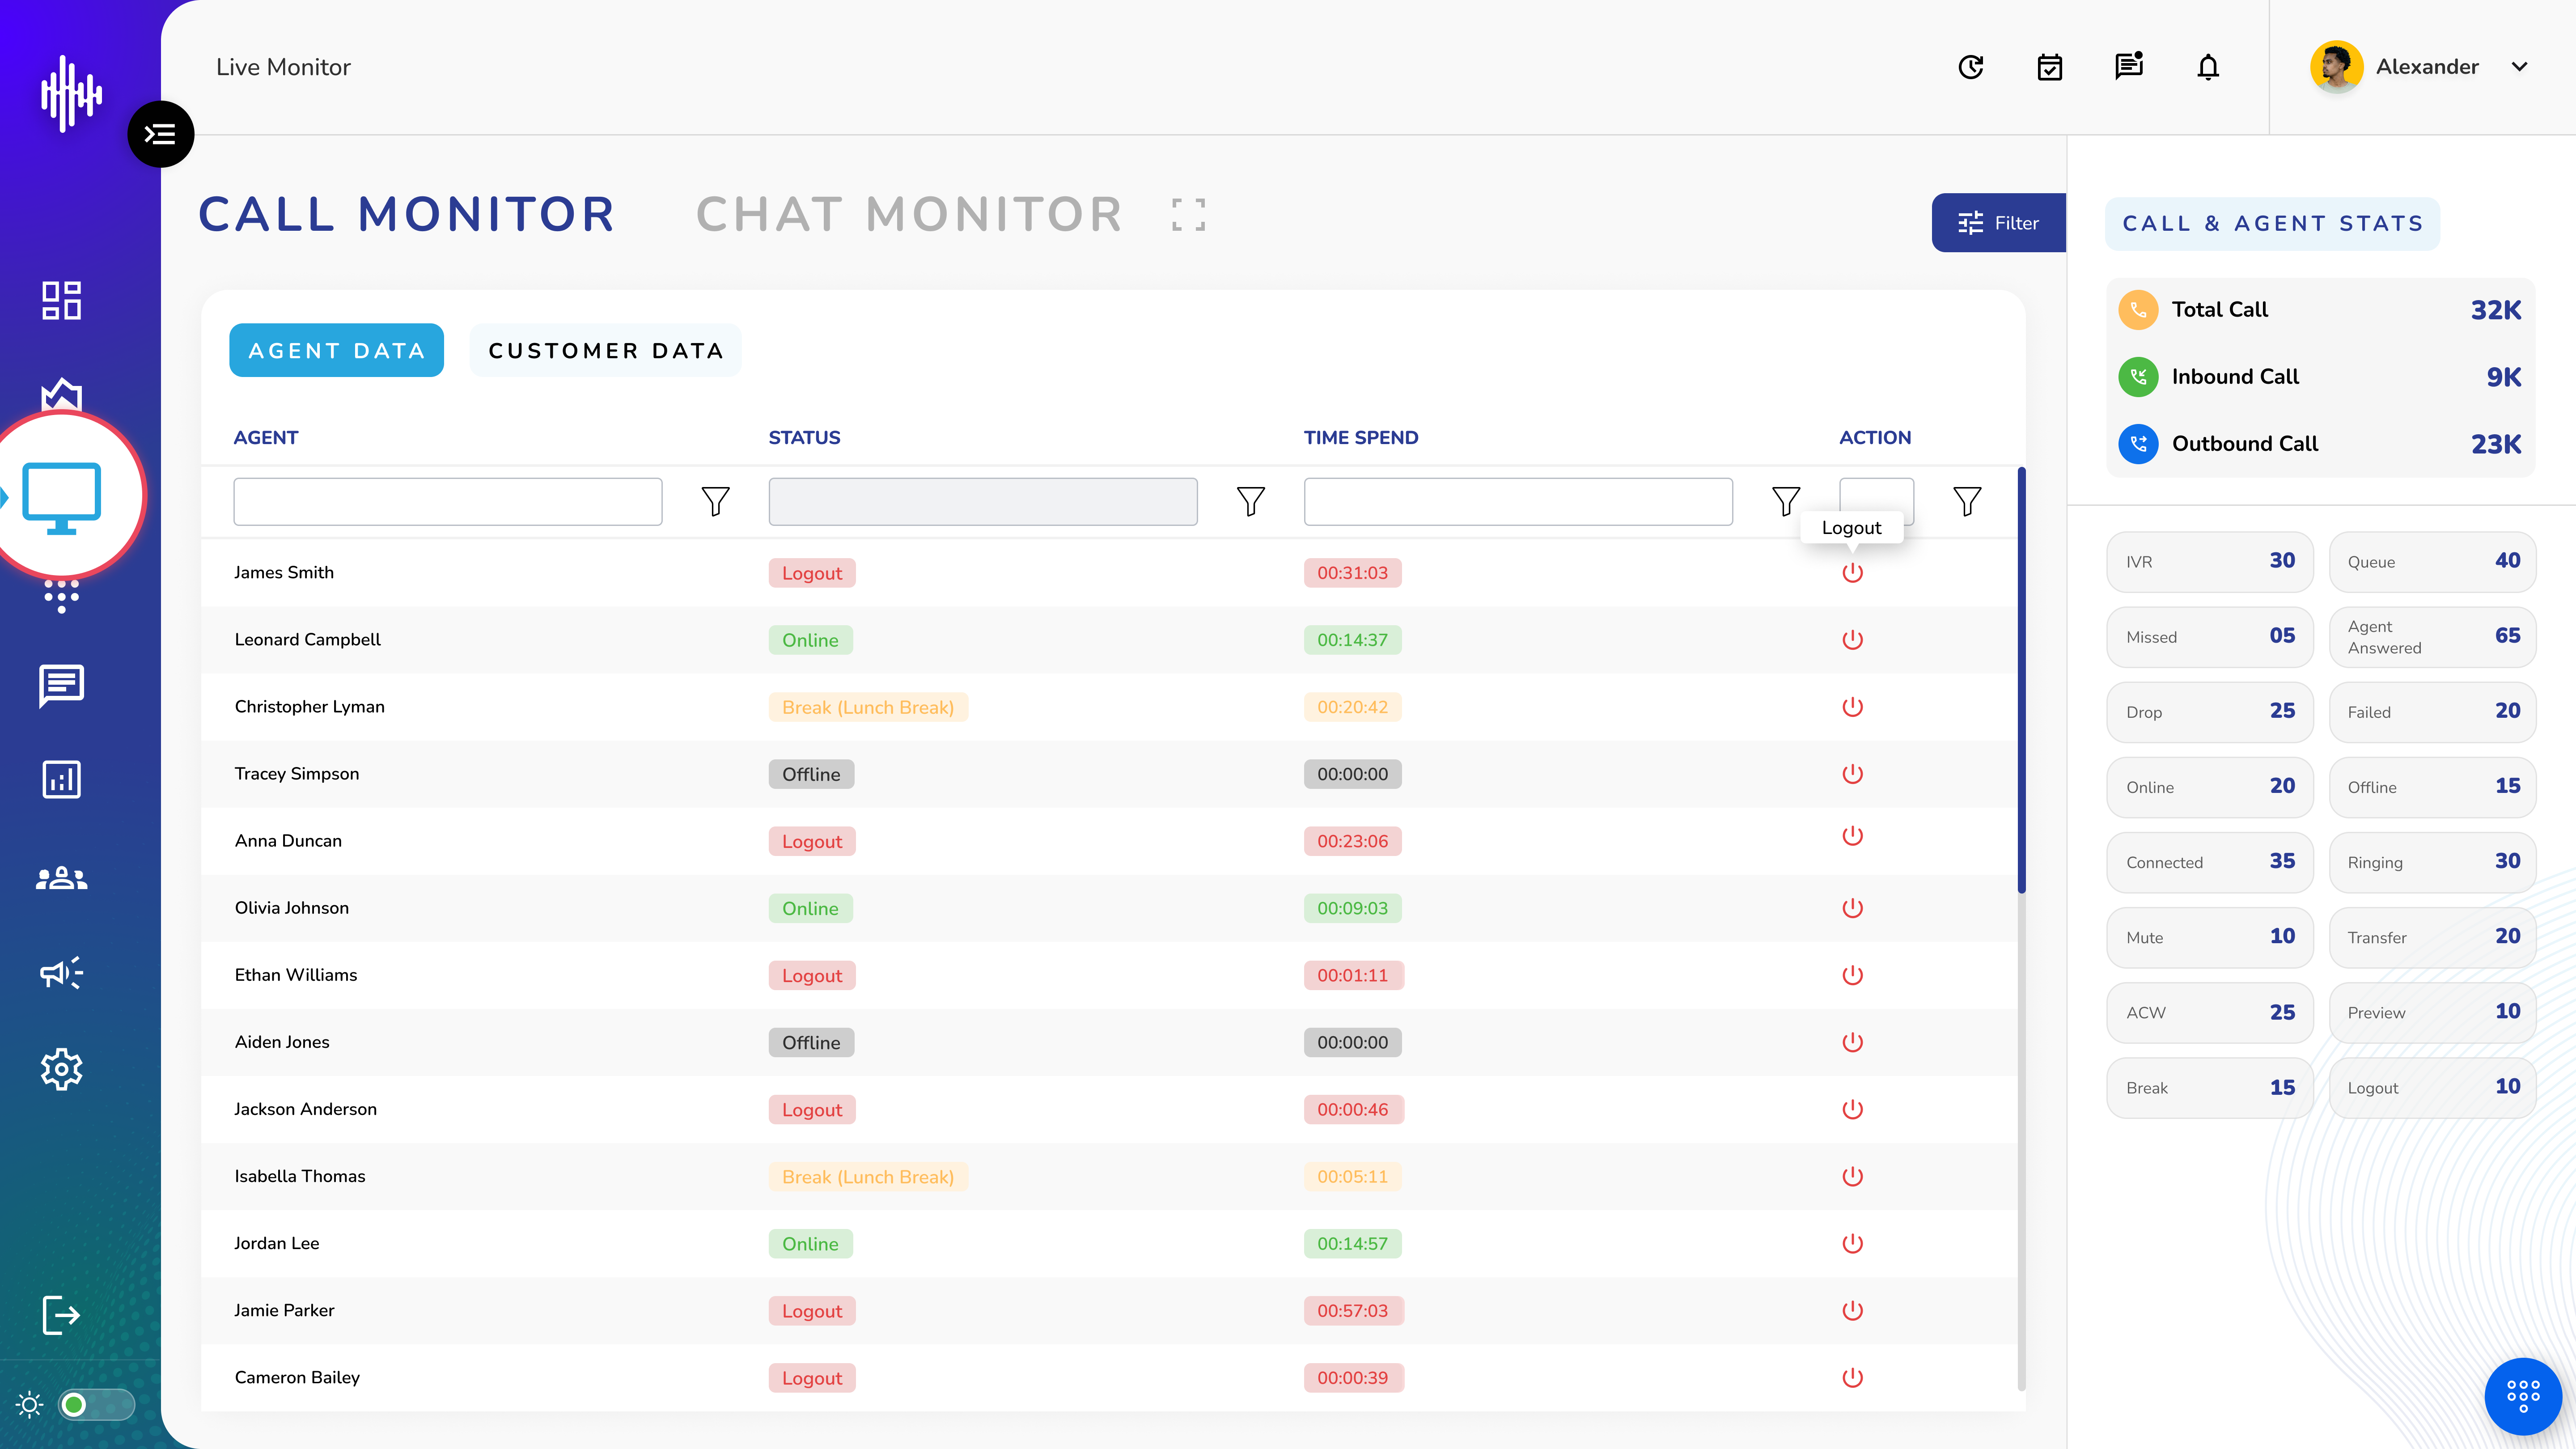The image size is (2576, 1449).
Task: Open the notifications bell
Action: tap(2208, 67)
